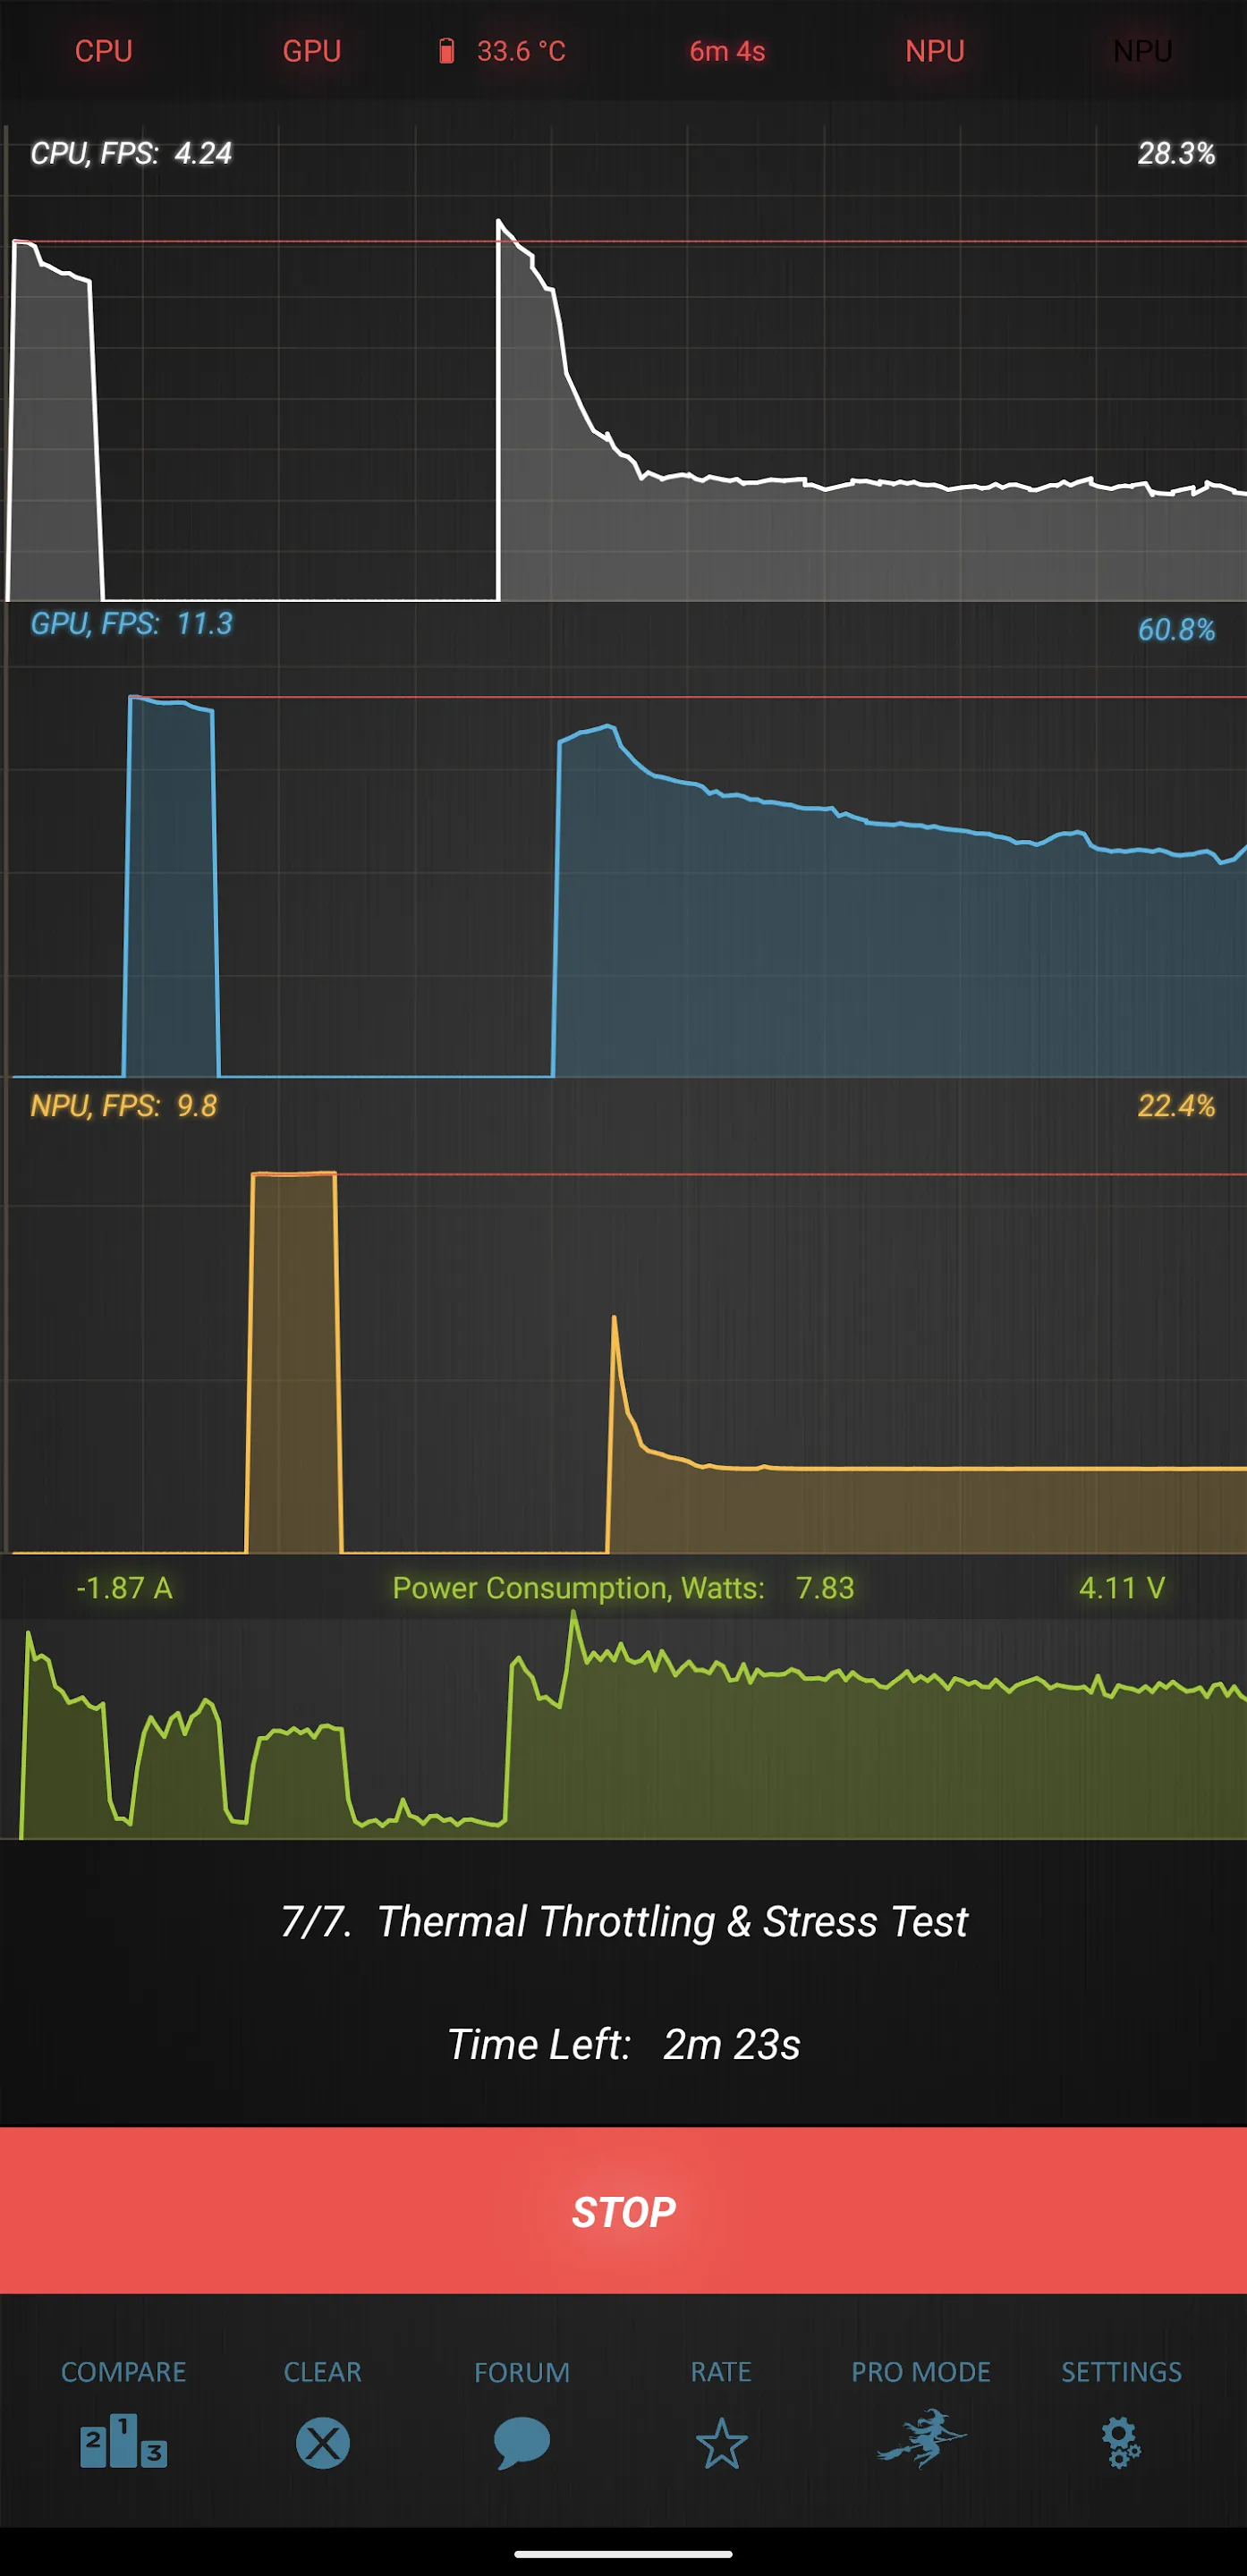Tap the Android home gesture bar

coord(623,2553)
